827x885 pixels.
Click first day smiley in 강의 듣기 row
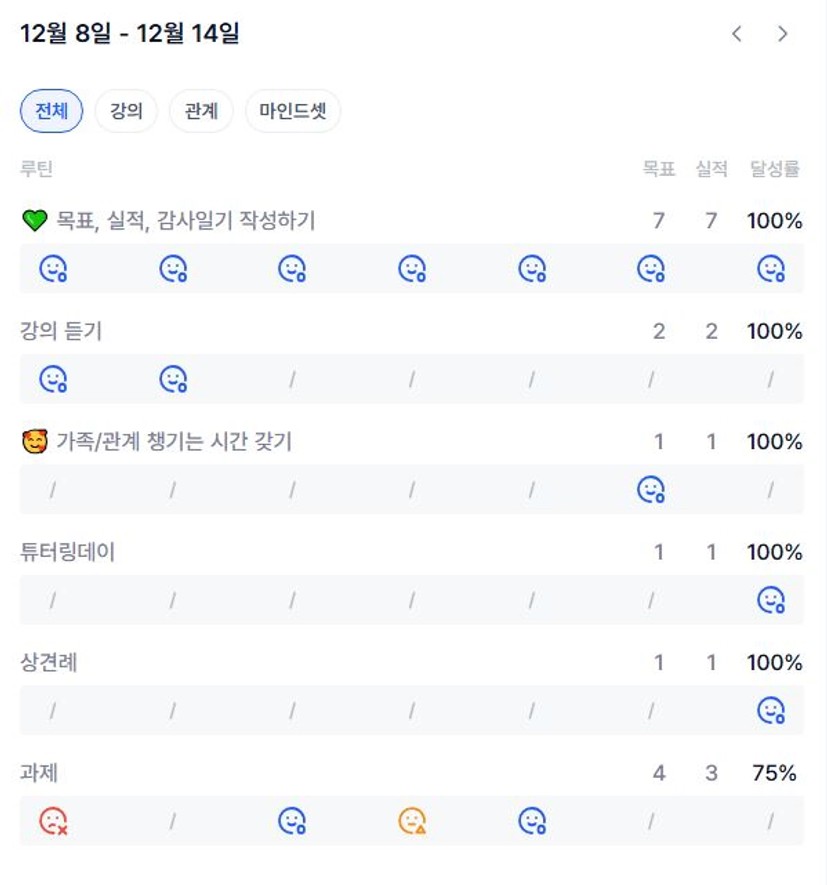(53, 379)
